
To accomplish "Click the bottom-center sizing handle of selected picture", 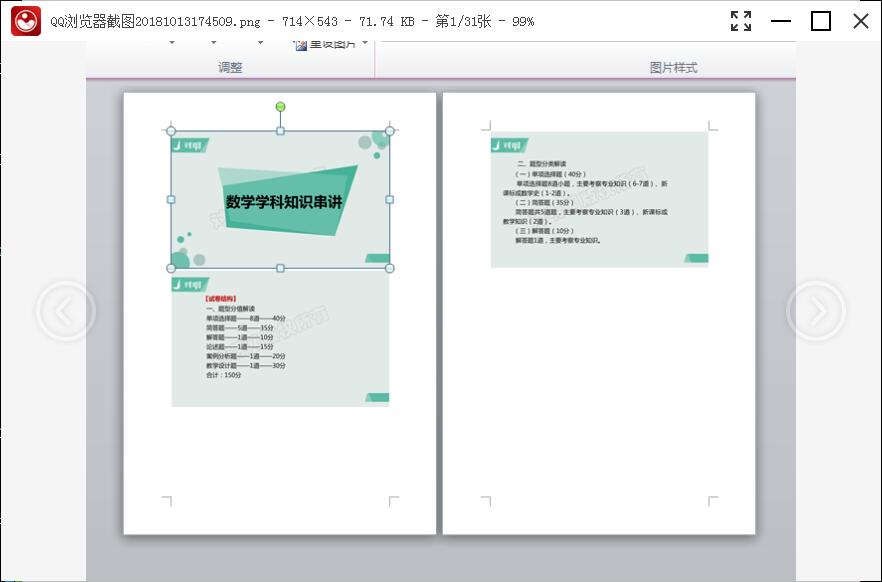I will (280, 268).
